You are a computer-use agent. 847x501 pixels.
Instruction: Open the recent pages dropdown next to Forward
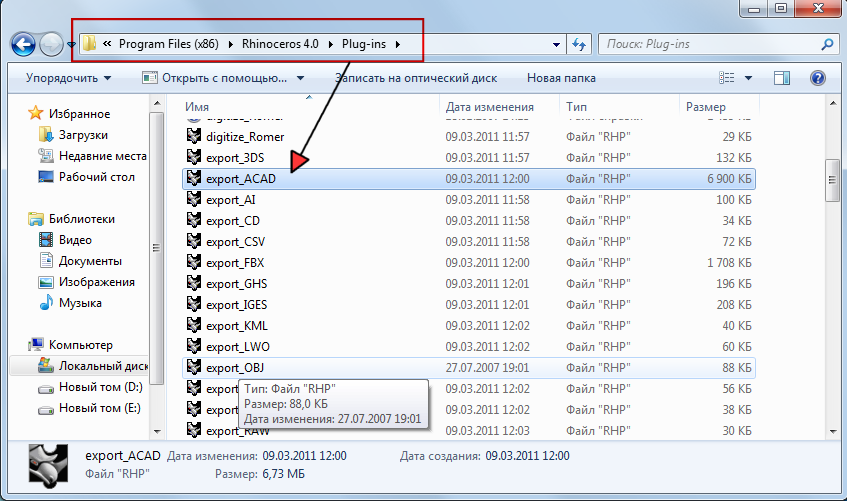(71, 44)
